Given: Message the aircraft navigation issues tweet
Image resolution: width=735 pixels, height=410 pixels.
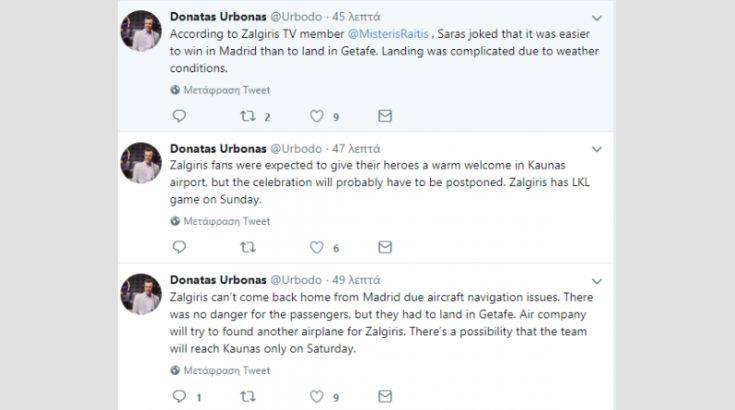Looking at the screenshot, I should [x=384, y=397].
